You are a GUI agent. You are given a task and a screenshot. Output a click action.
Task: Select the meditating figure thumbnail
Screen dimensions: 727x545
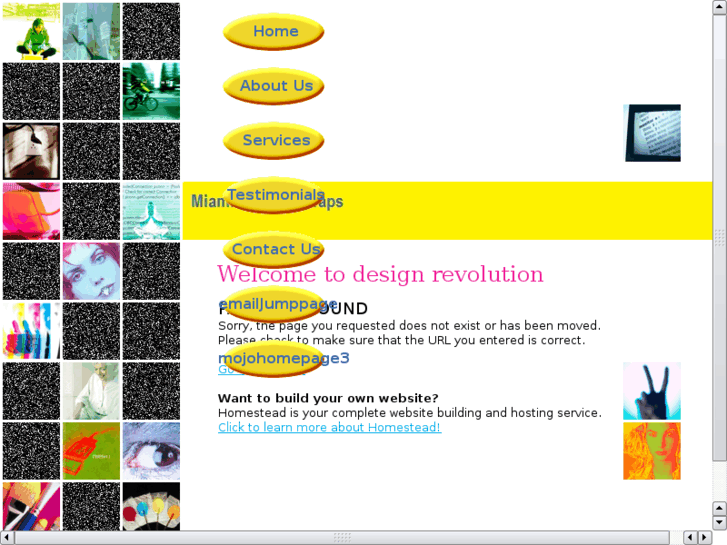(151, 211)
